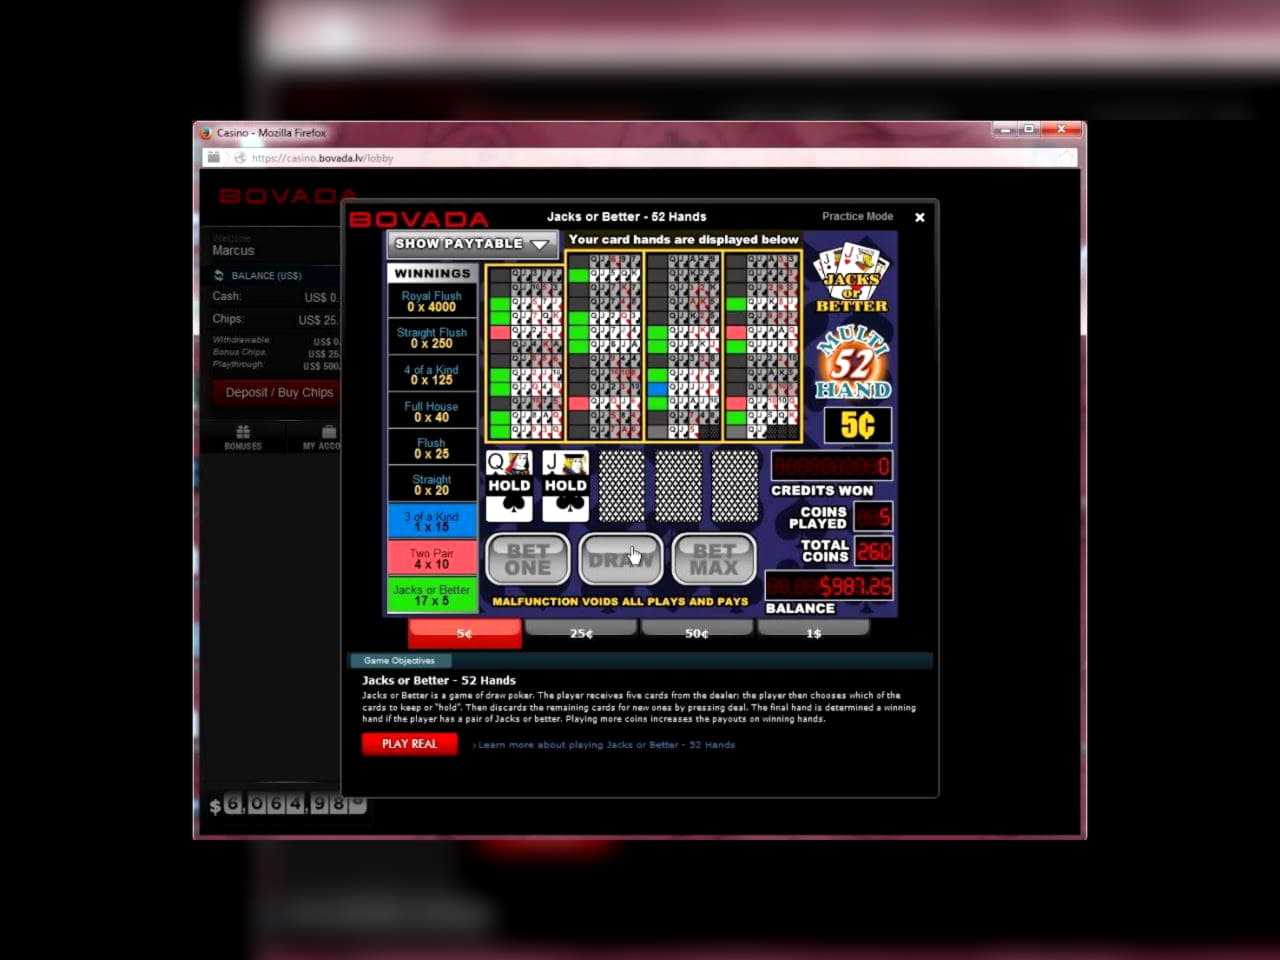1280x960 pixels.
Task: Toggle hold on the Jack card
Action: point(565,486)
